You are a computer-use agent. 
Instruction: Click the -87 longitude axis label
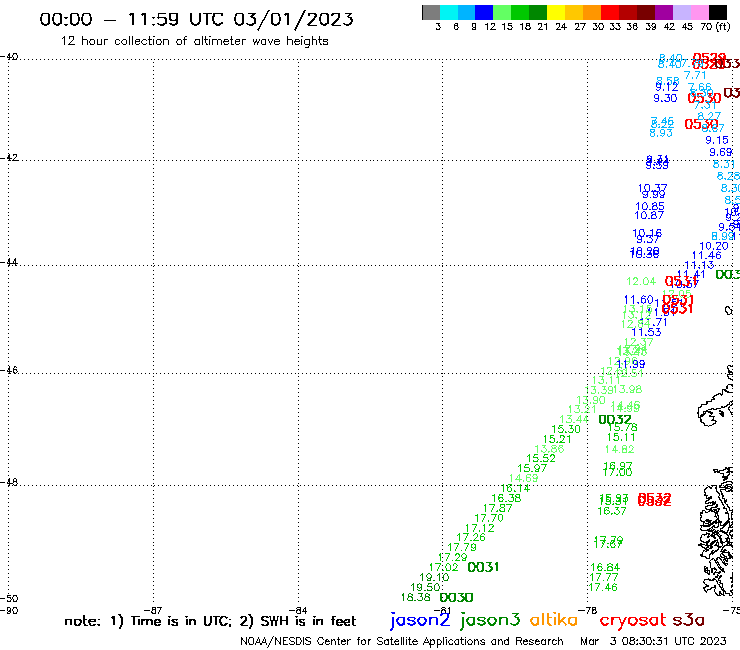[x=153, y=610]
